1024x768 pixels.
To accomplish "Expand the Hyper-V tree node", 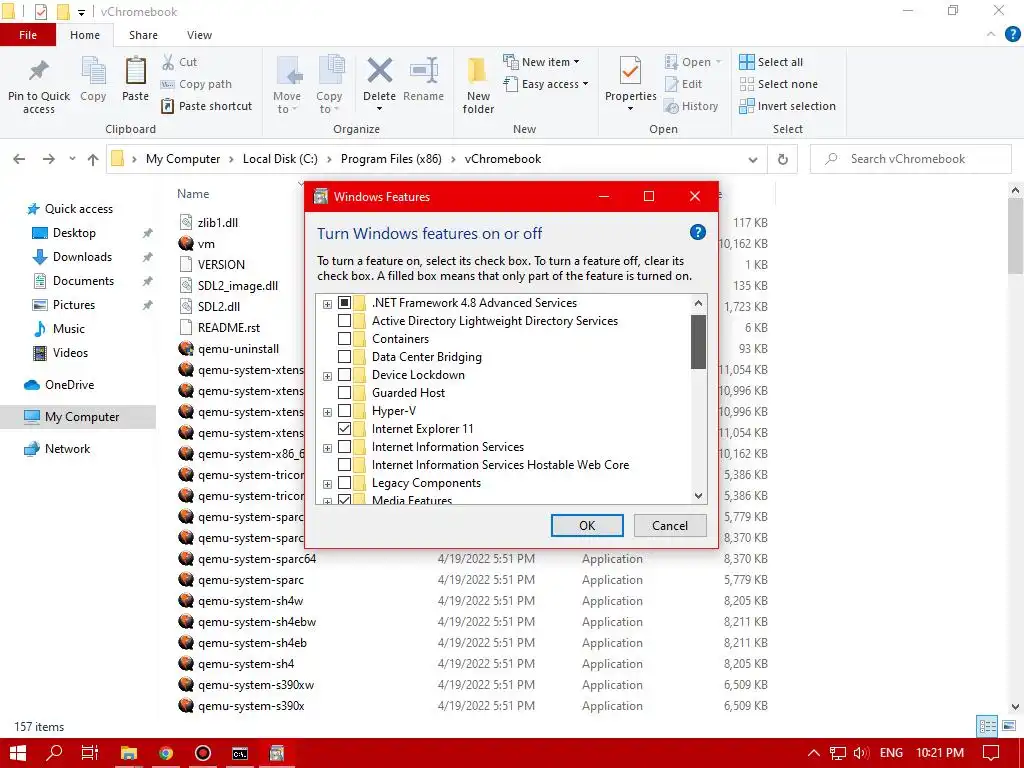I will click(x=327, y=412).
